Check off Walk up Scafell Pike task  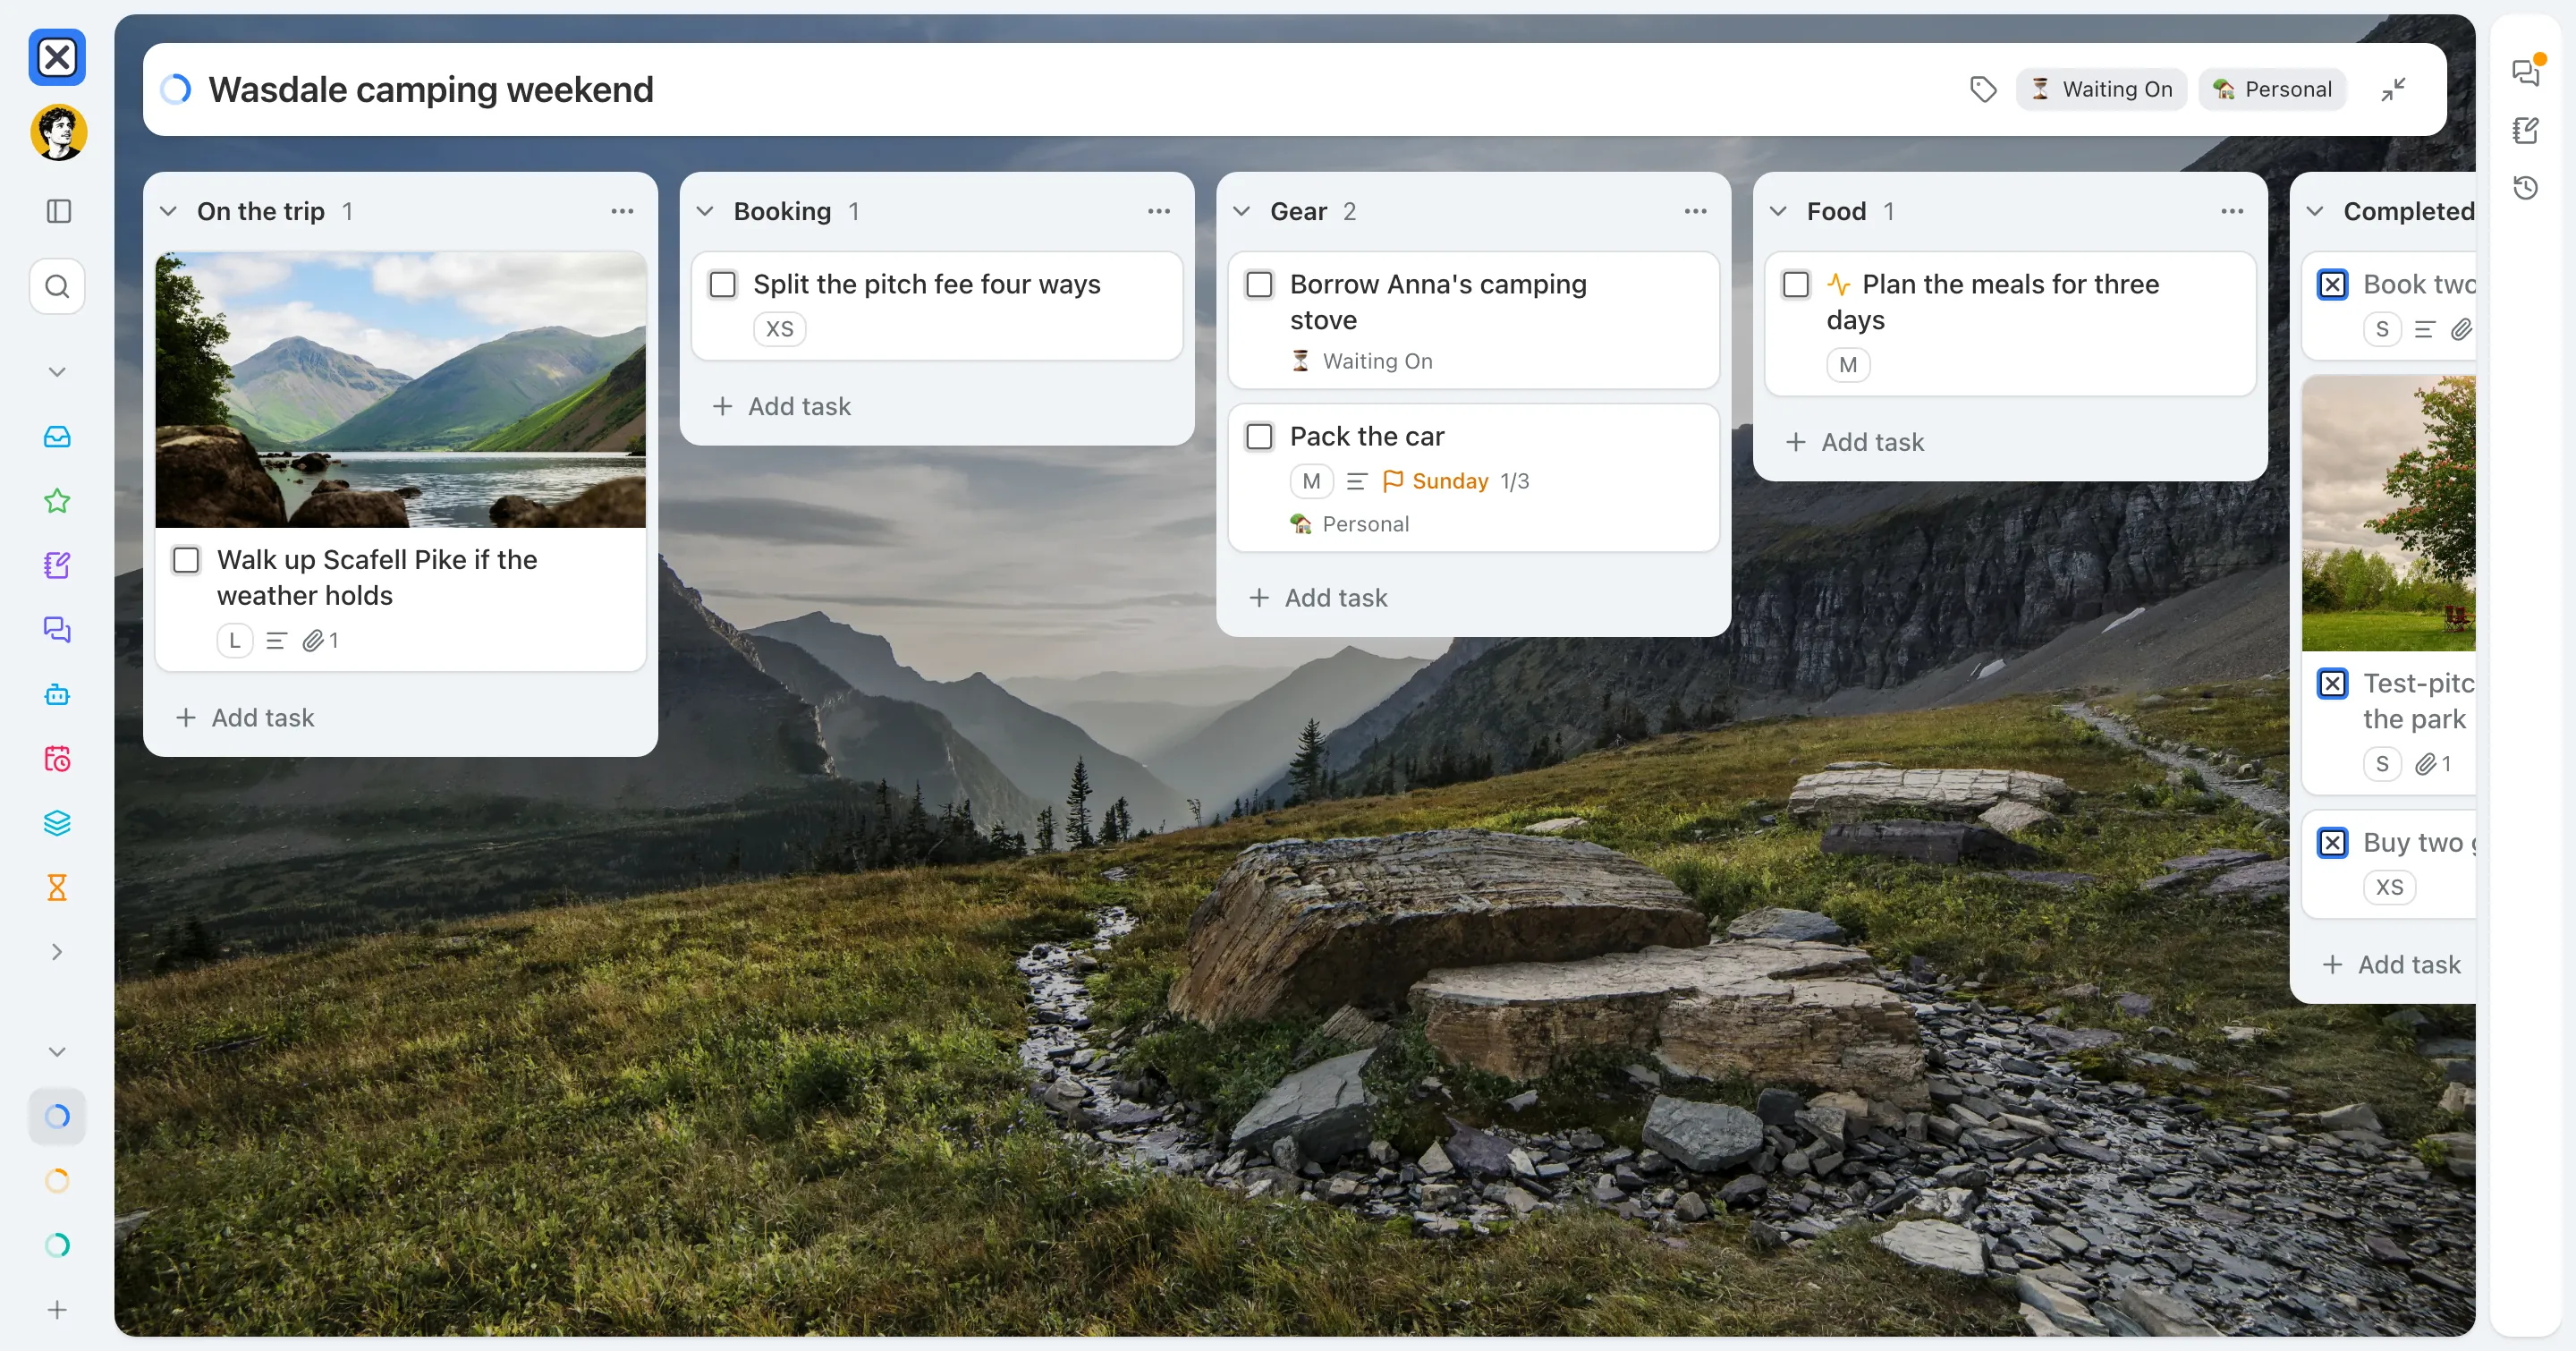[186, 560]
